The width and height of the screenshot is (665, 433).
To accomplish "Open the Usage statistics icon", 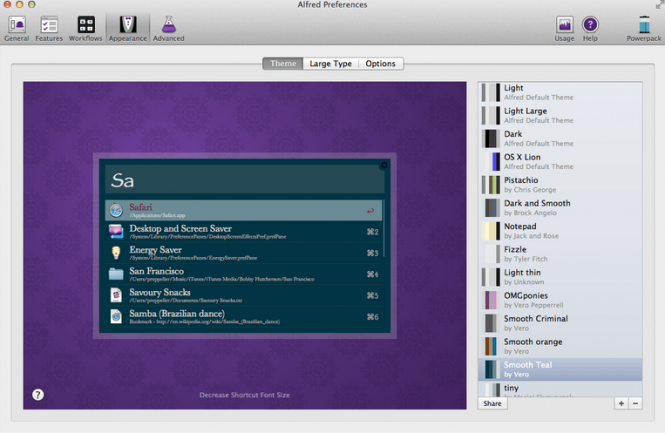I will tap(564, 29).
